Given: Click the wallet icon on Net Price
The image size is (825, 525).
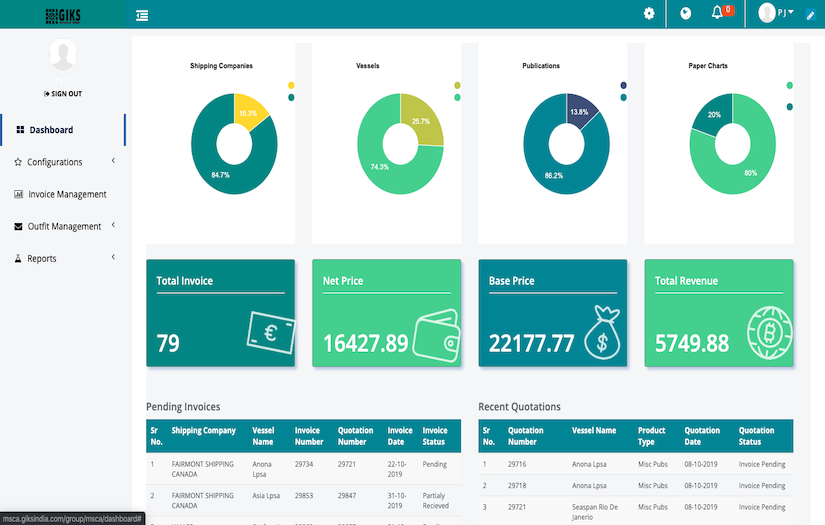Looking at the screenshot, I should pyautogui.click(x=436, y=336).
